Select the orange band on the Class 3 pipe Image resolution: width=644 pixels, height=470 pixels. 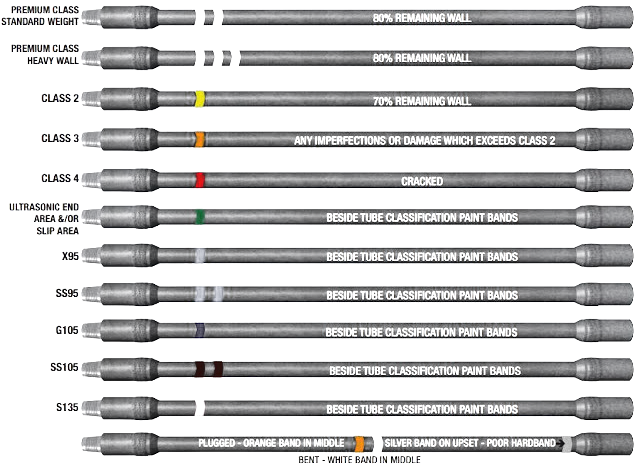pyautogui.click(x=201, y=140)
